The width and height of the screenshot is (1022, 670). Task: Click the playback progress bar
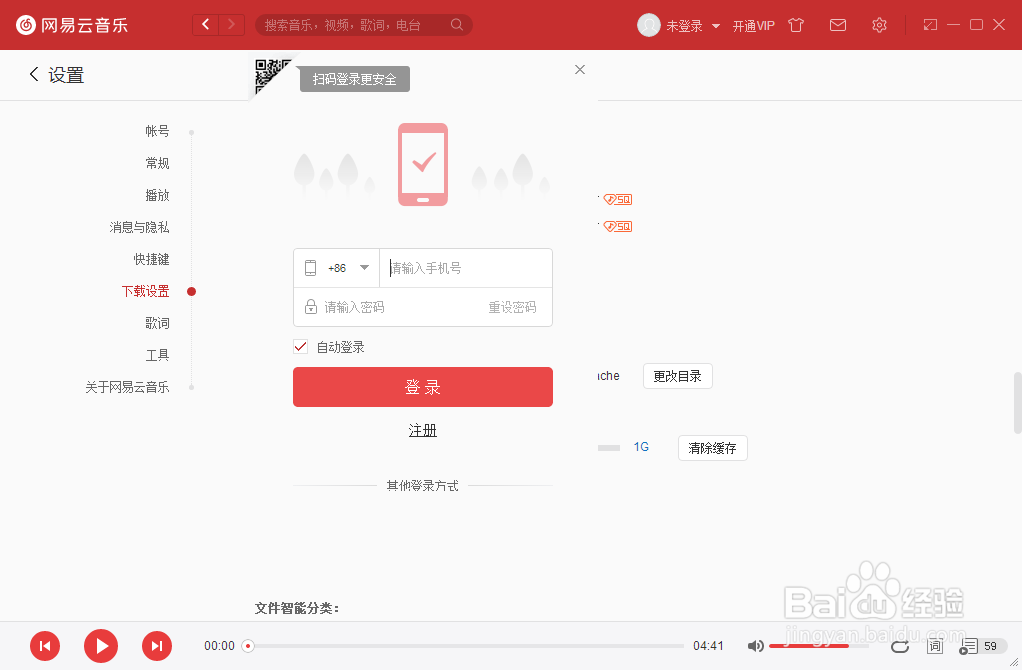tap(465, 646)
